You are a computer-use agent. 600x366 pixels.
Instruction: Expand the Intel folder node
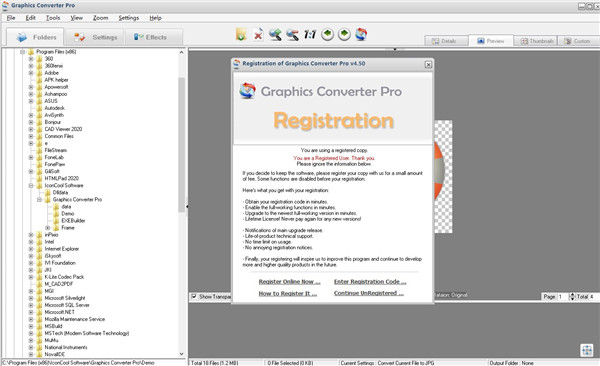tap(31, 242)
